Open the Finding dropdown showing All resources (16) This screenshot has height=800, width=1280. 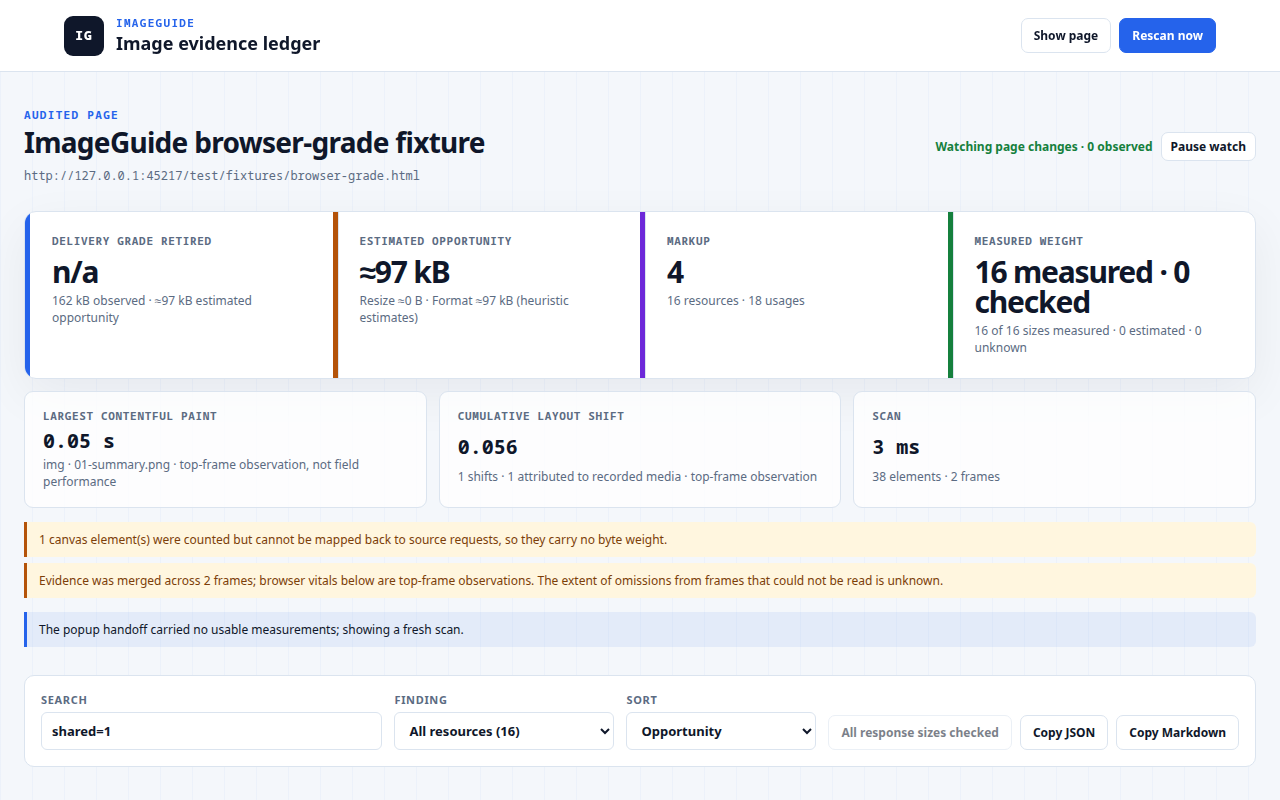pyautogui.click(x=504, y=731)
